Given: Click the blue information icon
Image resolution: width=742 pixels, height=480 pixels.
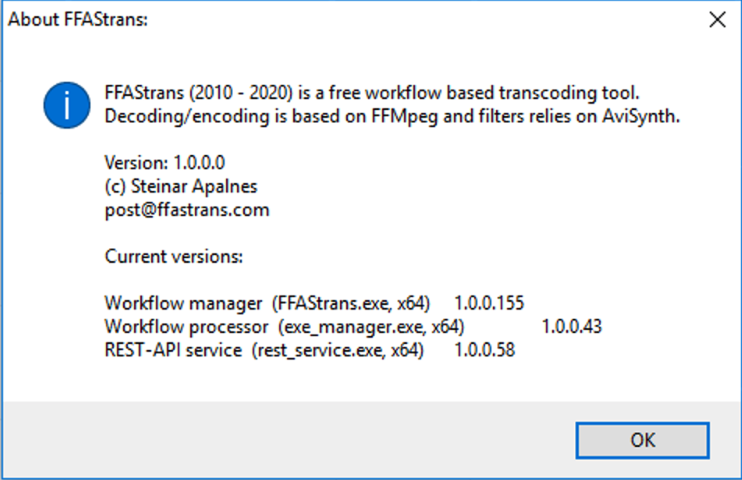Looking at the screenshot, I should (67, 105).
